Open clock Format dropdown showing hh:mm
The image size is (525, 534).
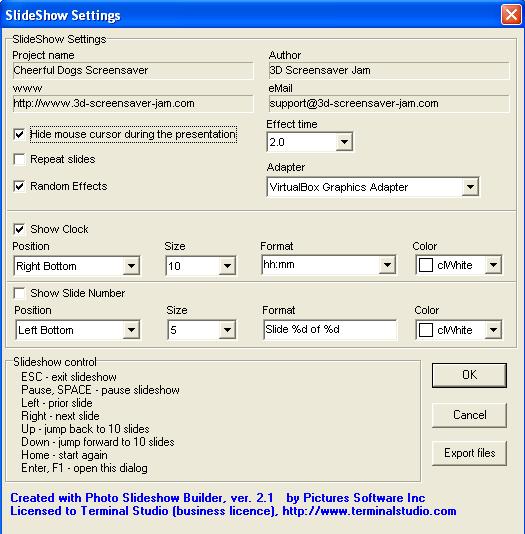(387, 265)
